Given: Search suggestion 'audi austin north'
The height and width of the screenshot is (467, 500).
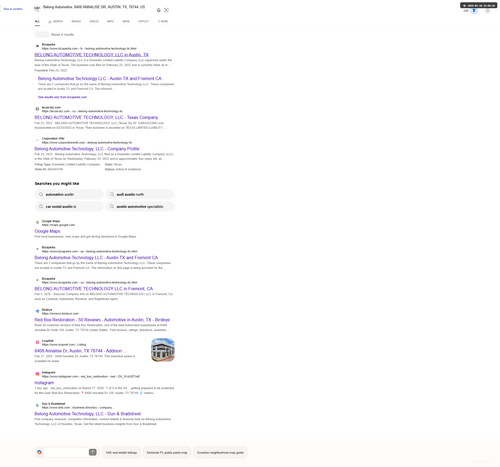Looking at the screenshot, I should (140, 194).
